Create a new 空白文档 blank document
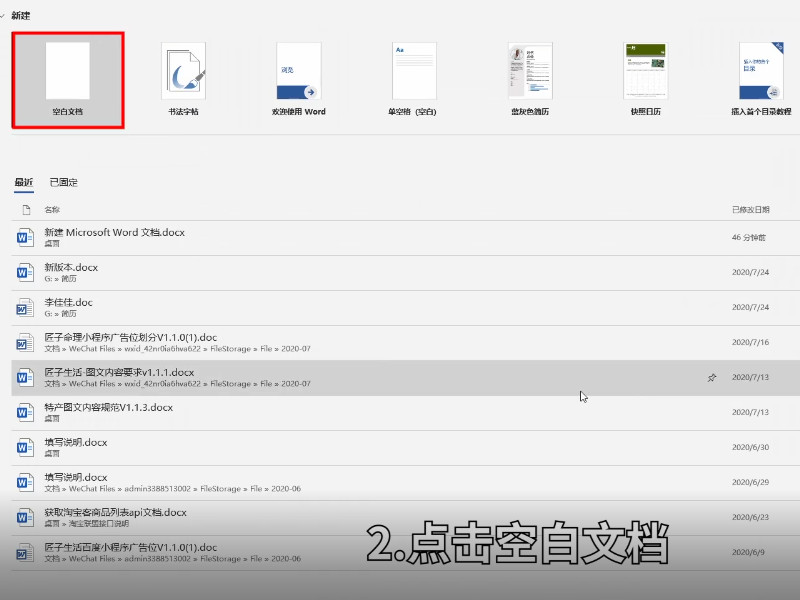This screenshot has width=800, height=600. tap(68, 80)
